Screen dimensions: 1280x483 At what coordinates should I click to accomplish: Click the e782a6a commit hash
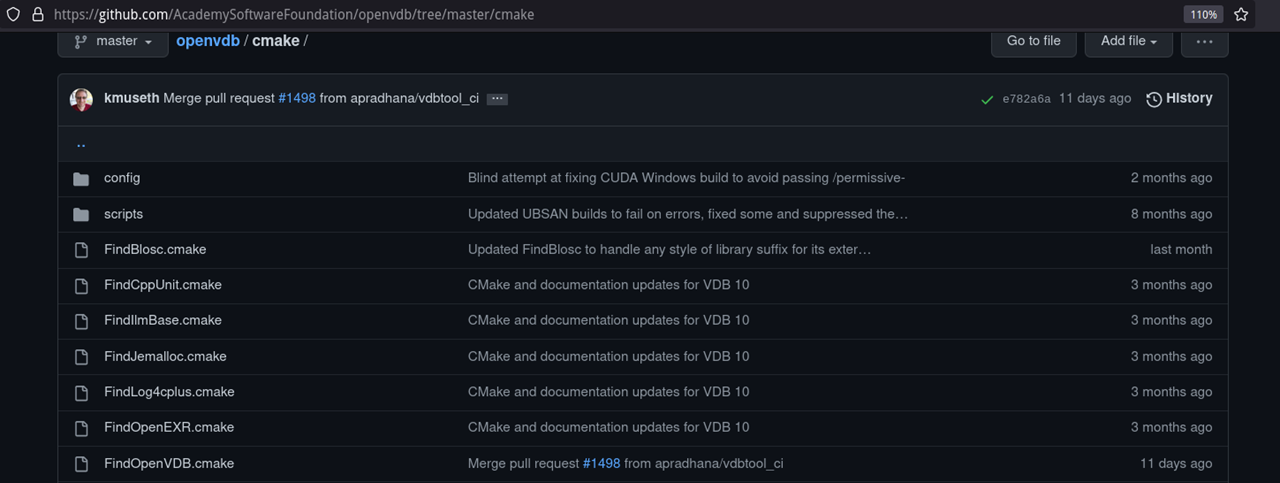coord(1026,99)
